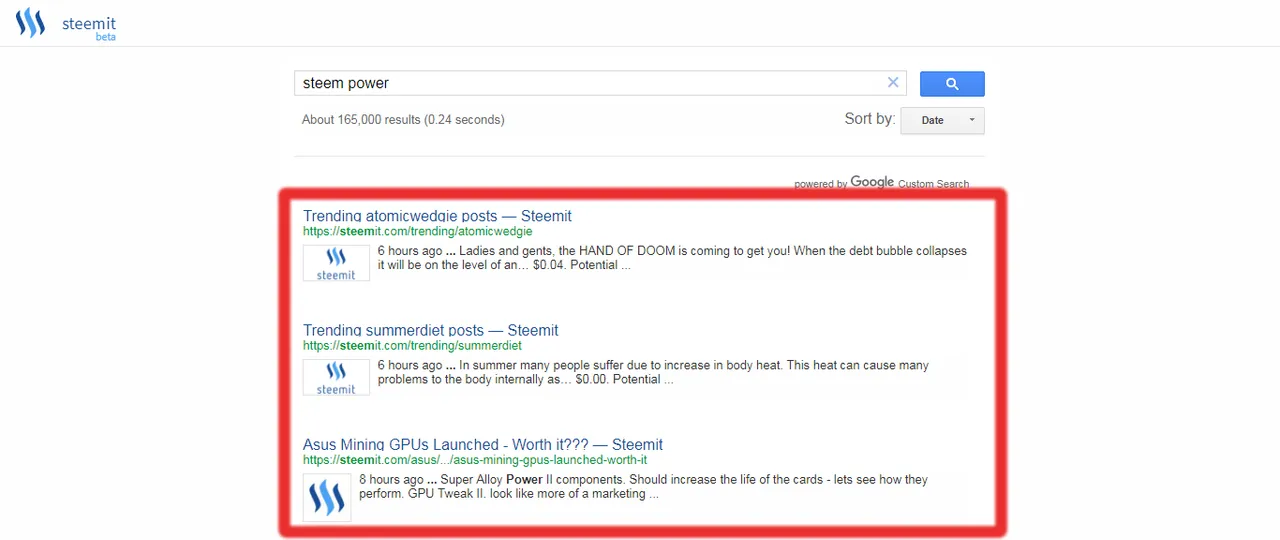Click the 'Sort by:' label
1280x540 pixels.
click(869, 119)
